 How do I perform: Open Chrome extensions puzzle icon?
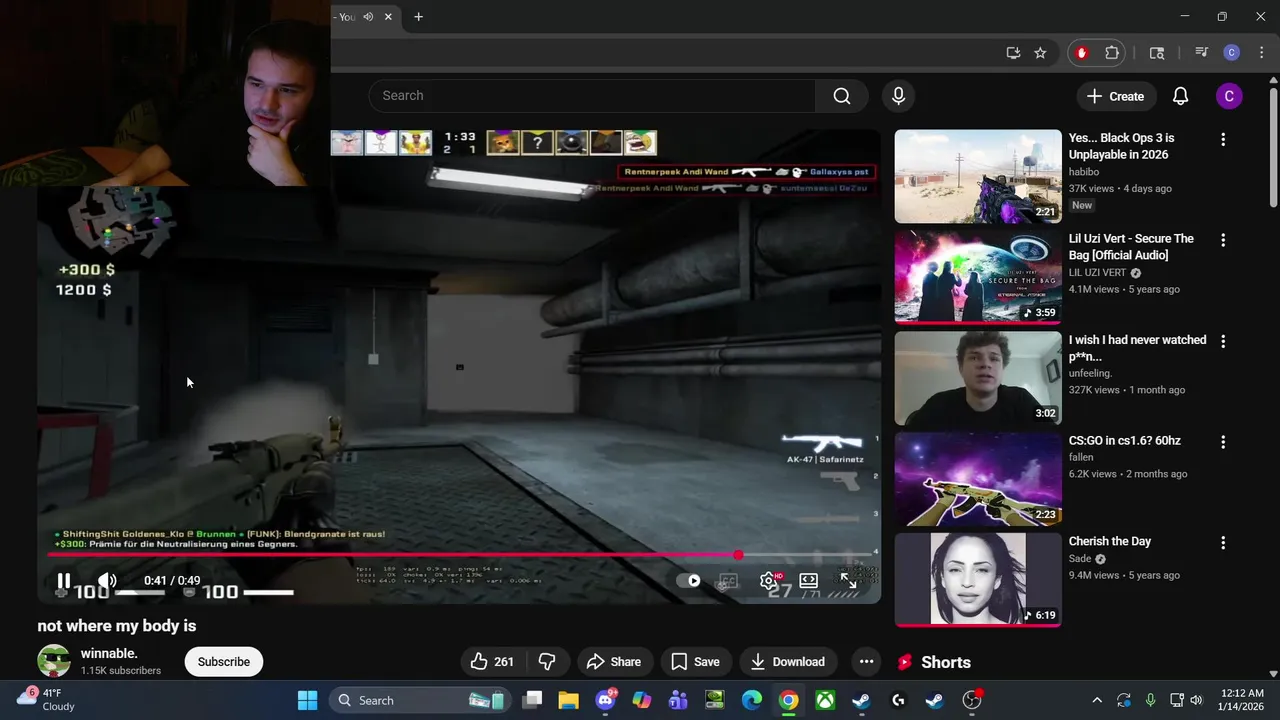click(x=1112, y=53)
